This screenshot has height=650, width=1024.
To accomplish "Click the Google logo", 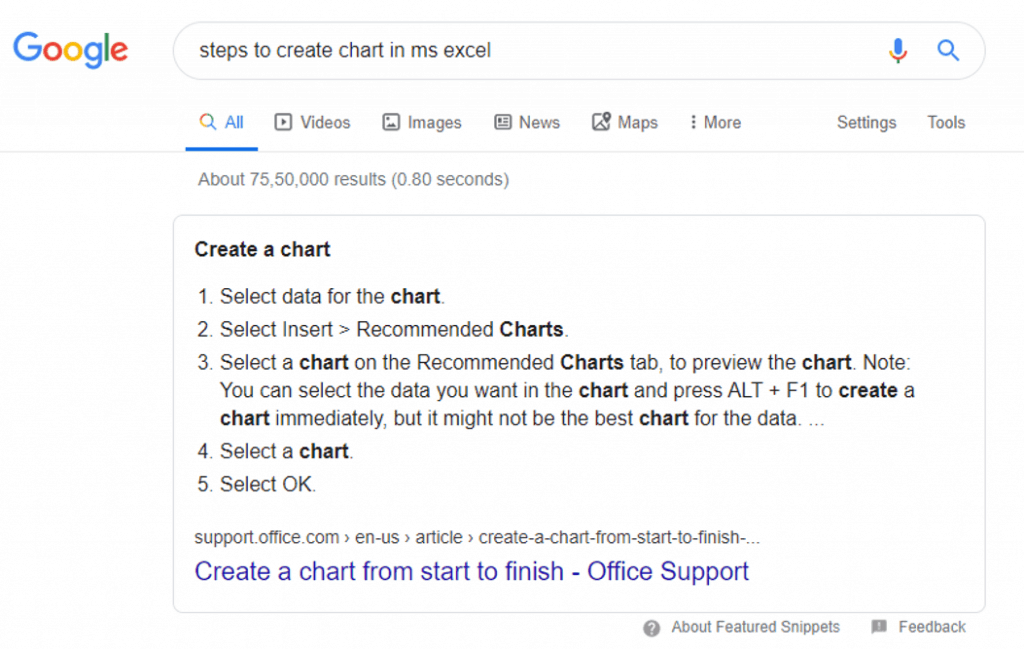I will click(71, 50).
